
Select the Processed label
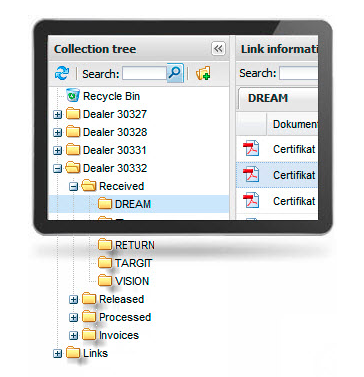125,317
